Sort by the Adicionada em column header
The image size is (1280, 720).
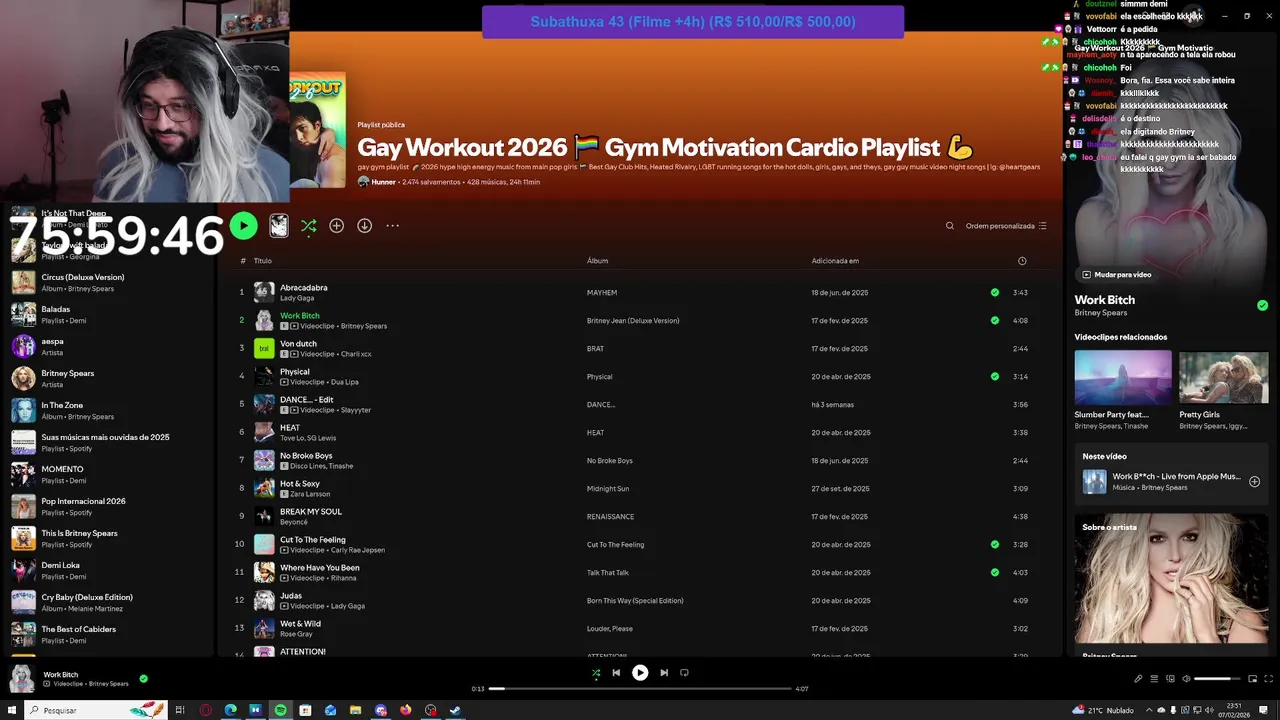point(835,261)
